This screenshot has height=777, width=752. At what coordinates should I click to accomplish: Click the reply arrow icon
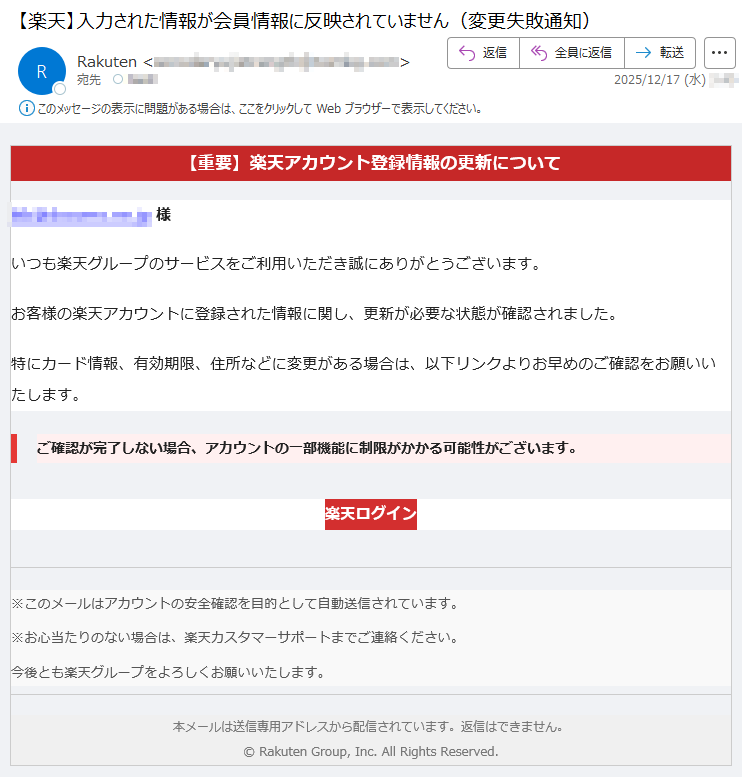(466, 53)
